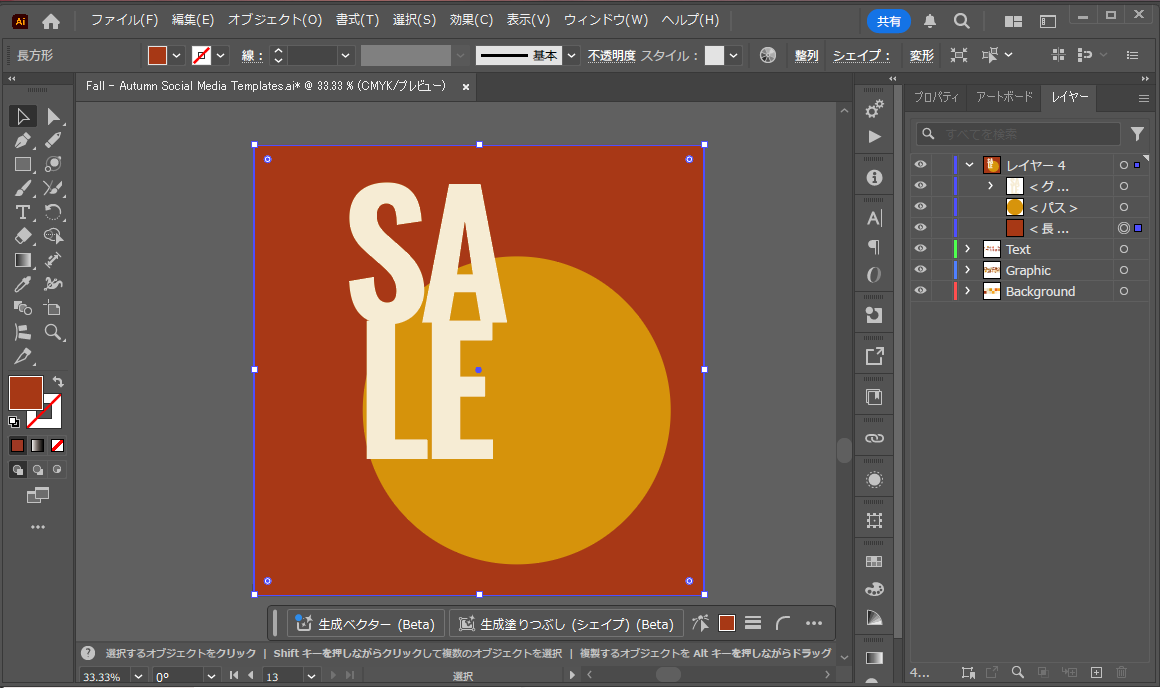Open the オブジェクト(O) menu

275,20
